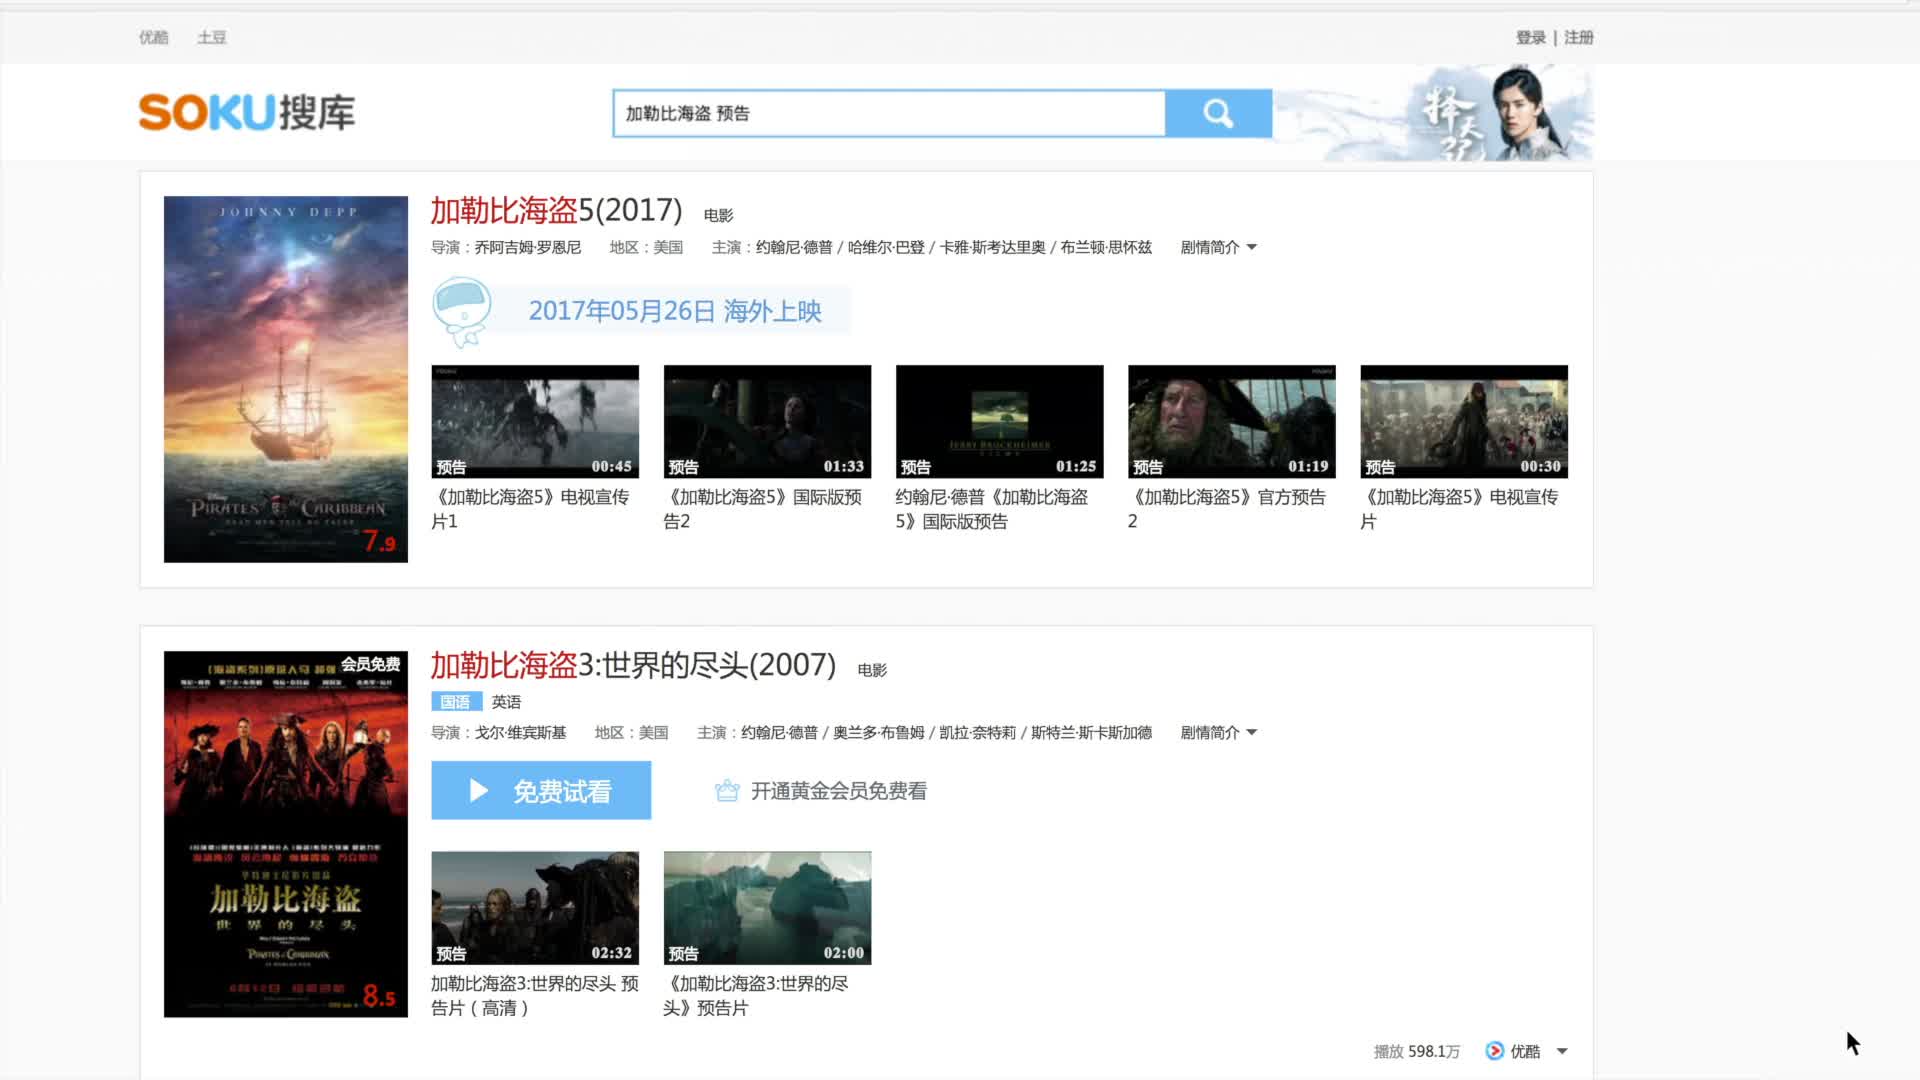1920x1080 pixels.
Task: Open the 加勒比海盗5(2017) title link
Action: (x=557, y=210)
